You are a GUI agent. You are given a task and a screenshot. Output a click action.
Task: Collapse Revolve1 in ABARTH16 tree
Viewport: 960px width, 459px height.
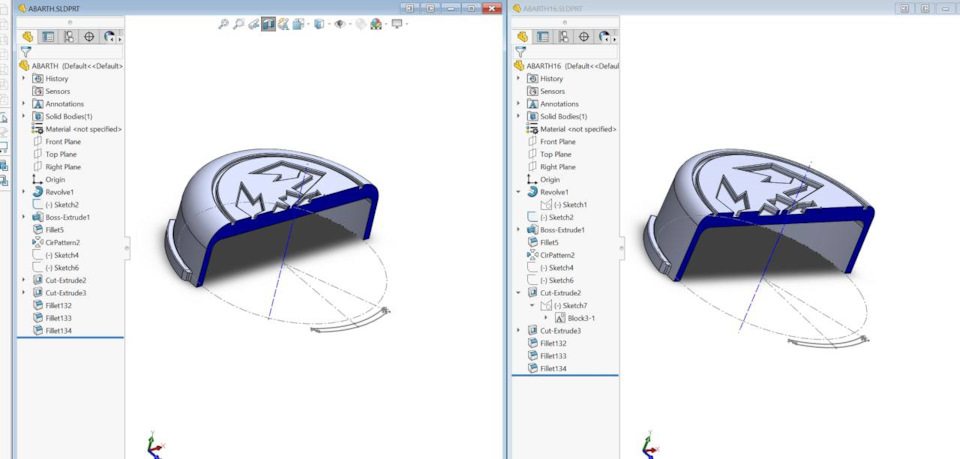point(519,192)
